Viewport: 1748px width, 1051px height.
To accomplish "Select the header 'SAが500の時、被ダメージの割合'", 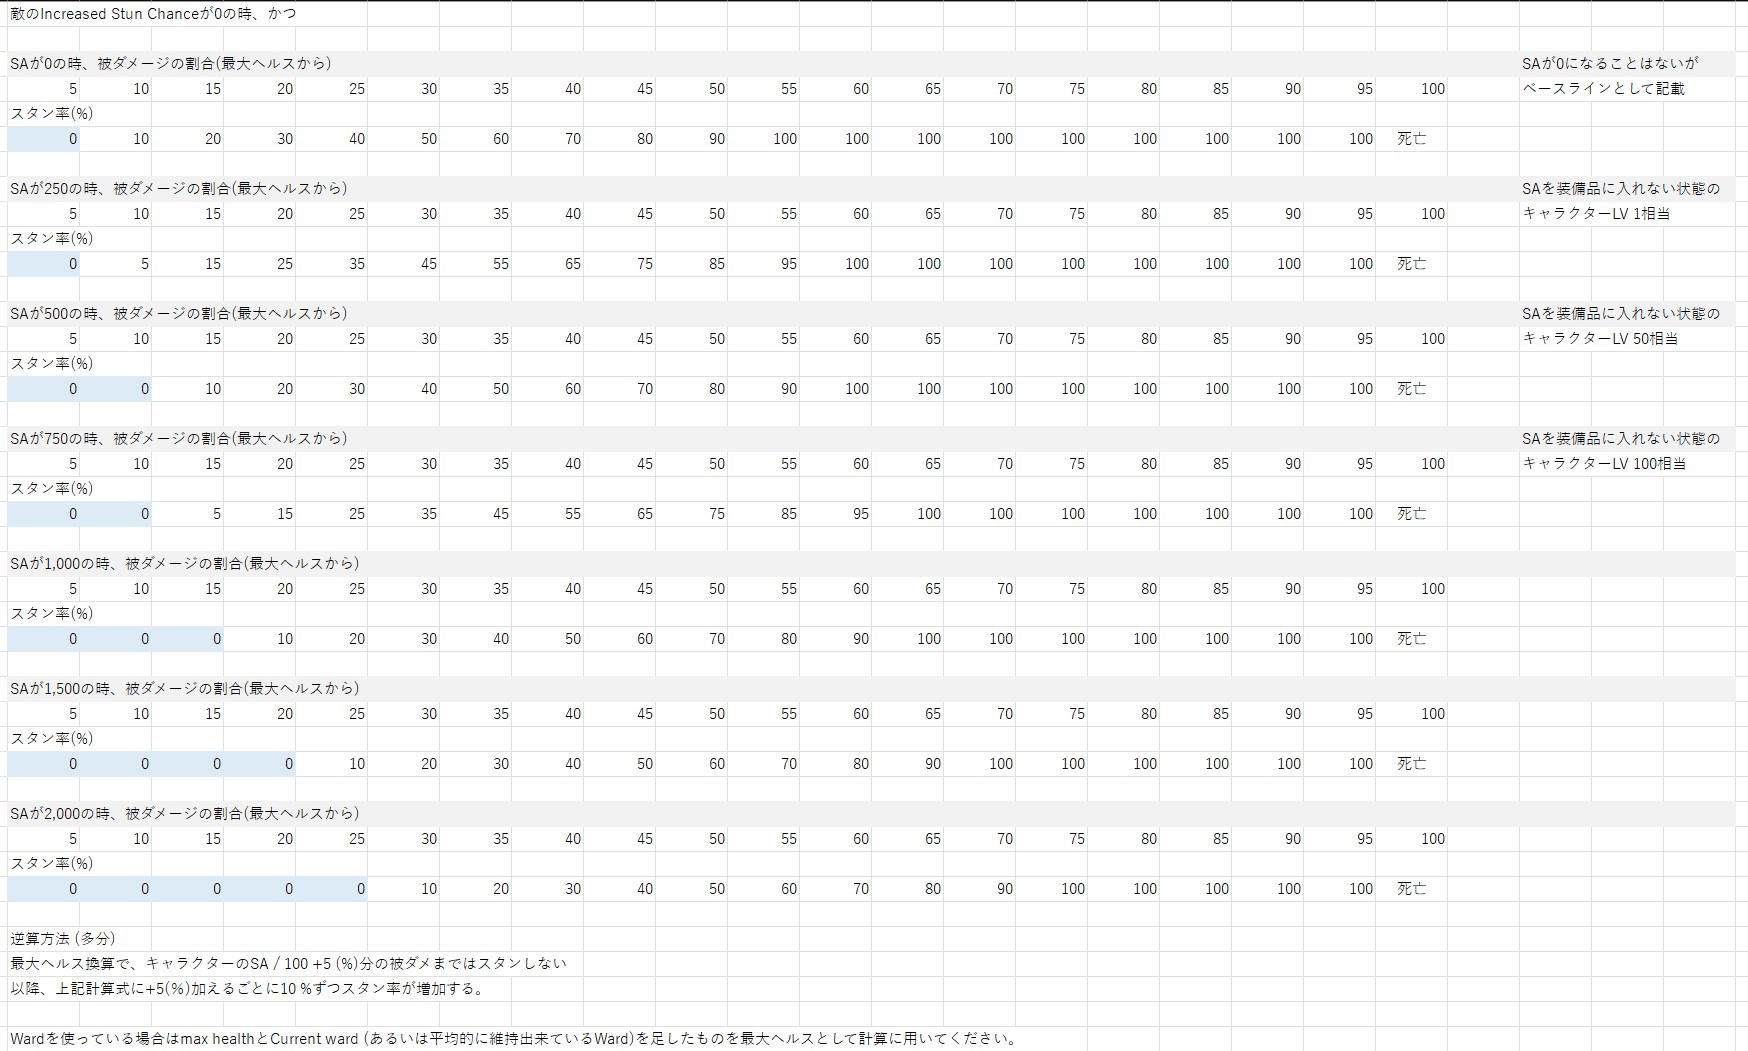I will (179, 313).
